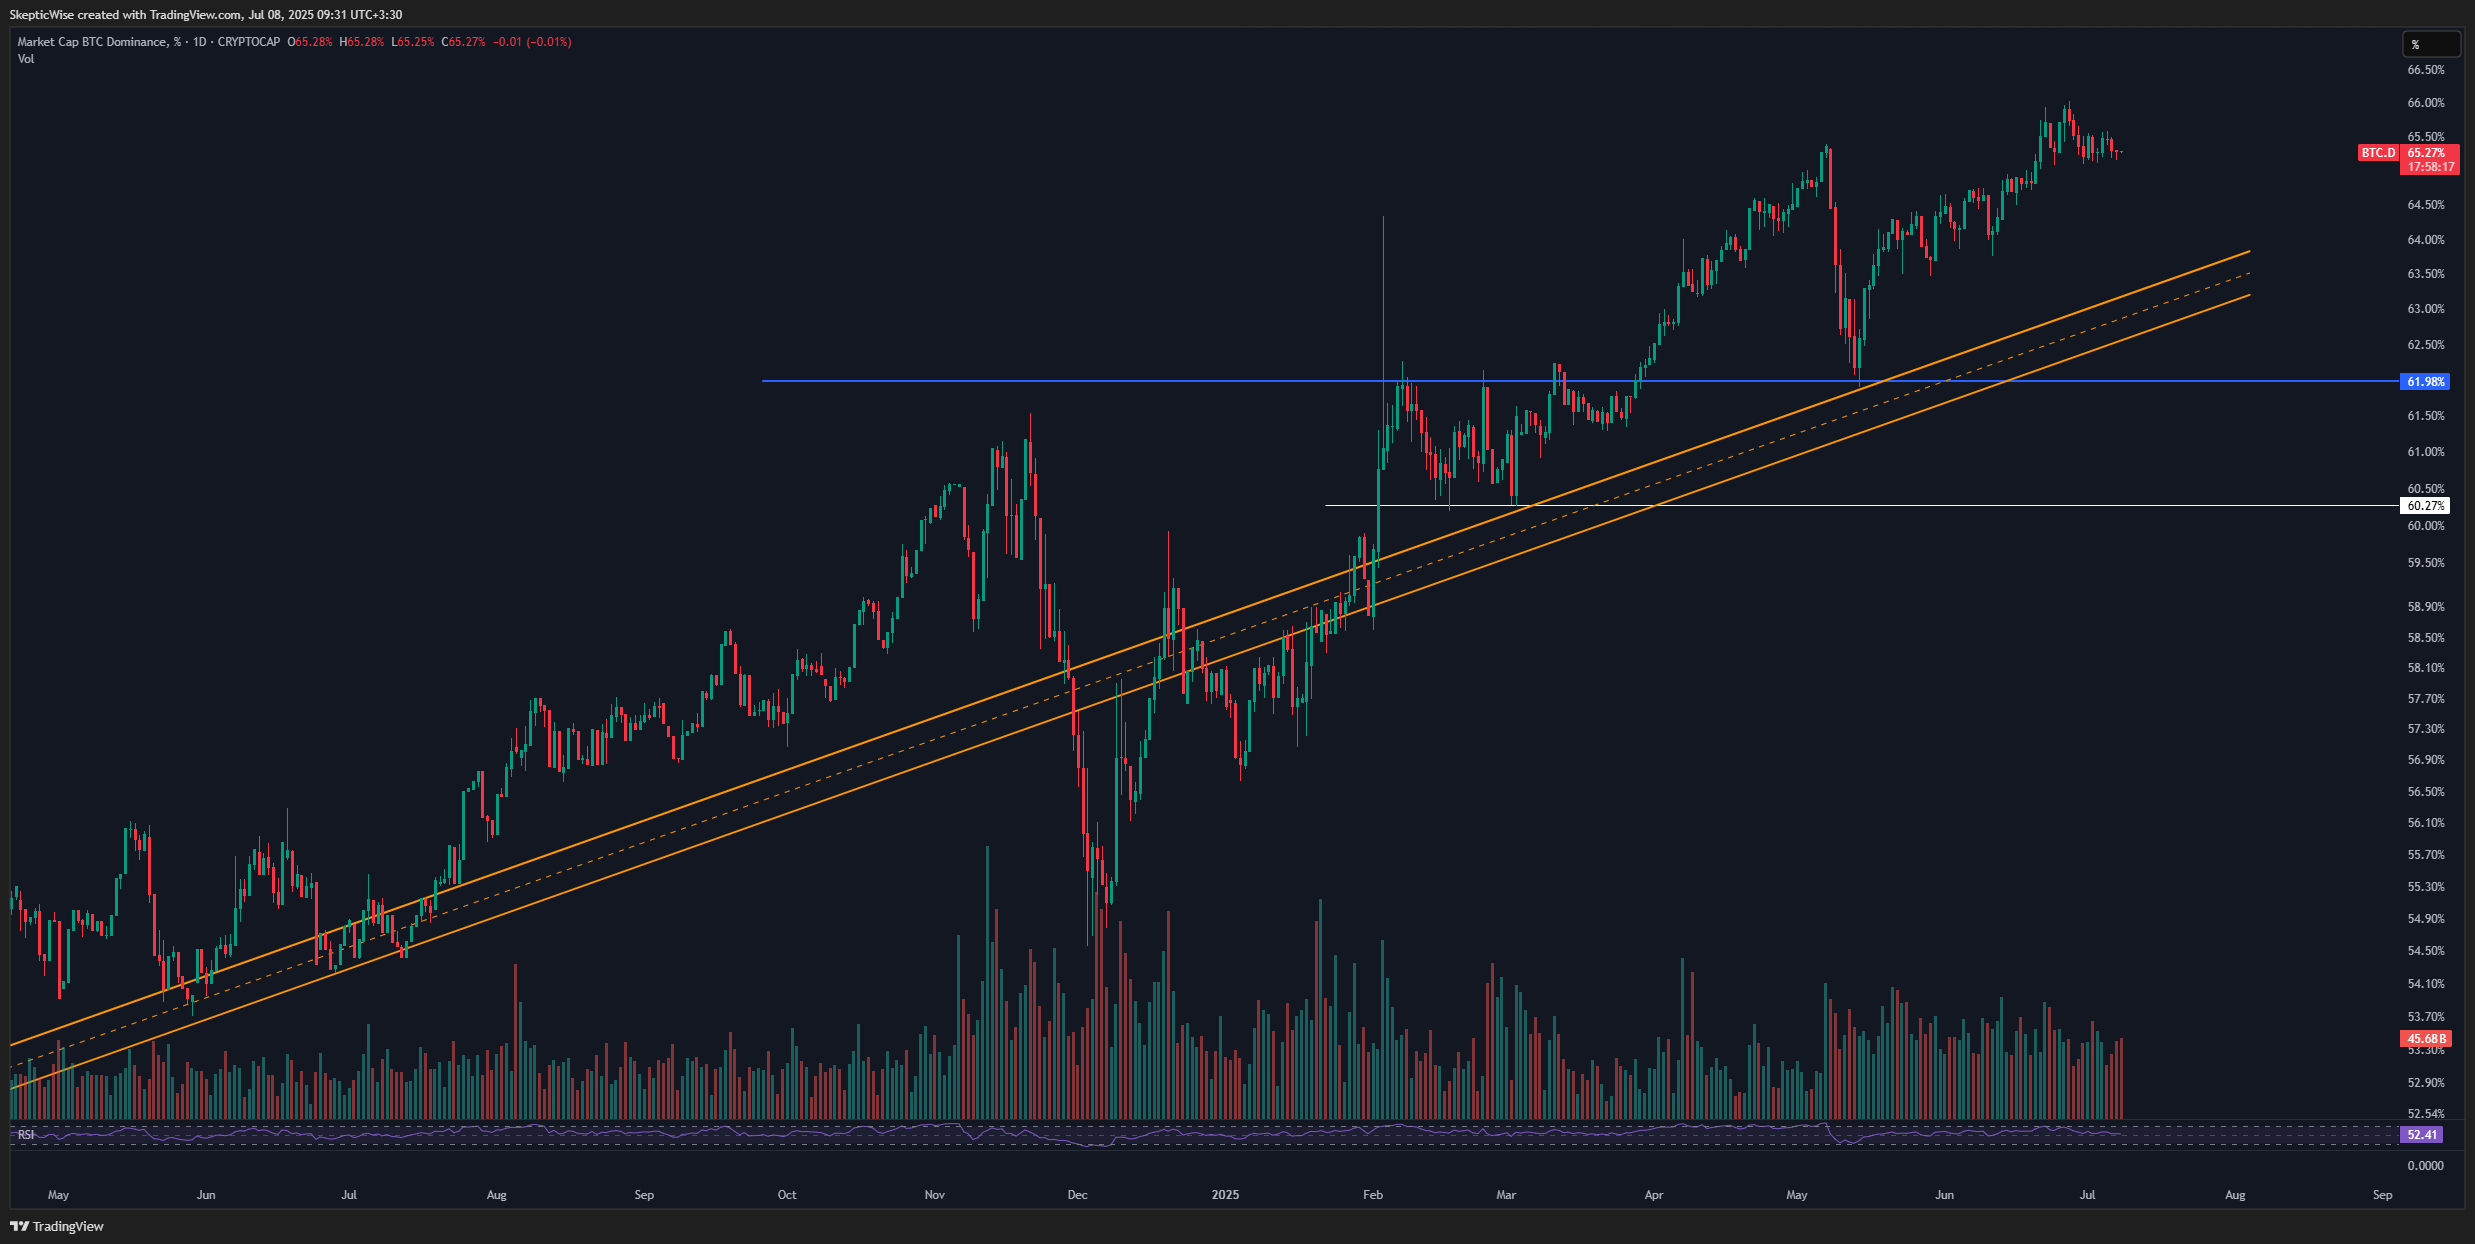The image size is (2475, 1244).
Task: Click the Apr label on time axis
Action: click(x=1654, y=1195)
